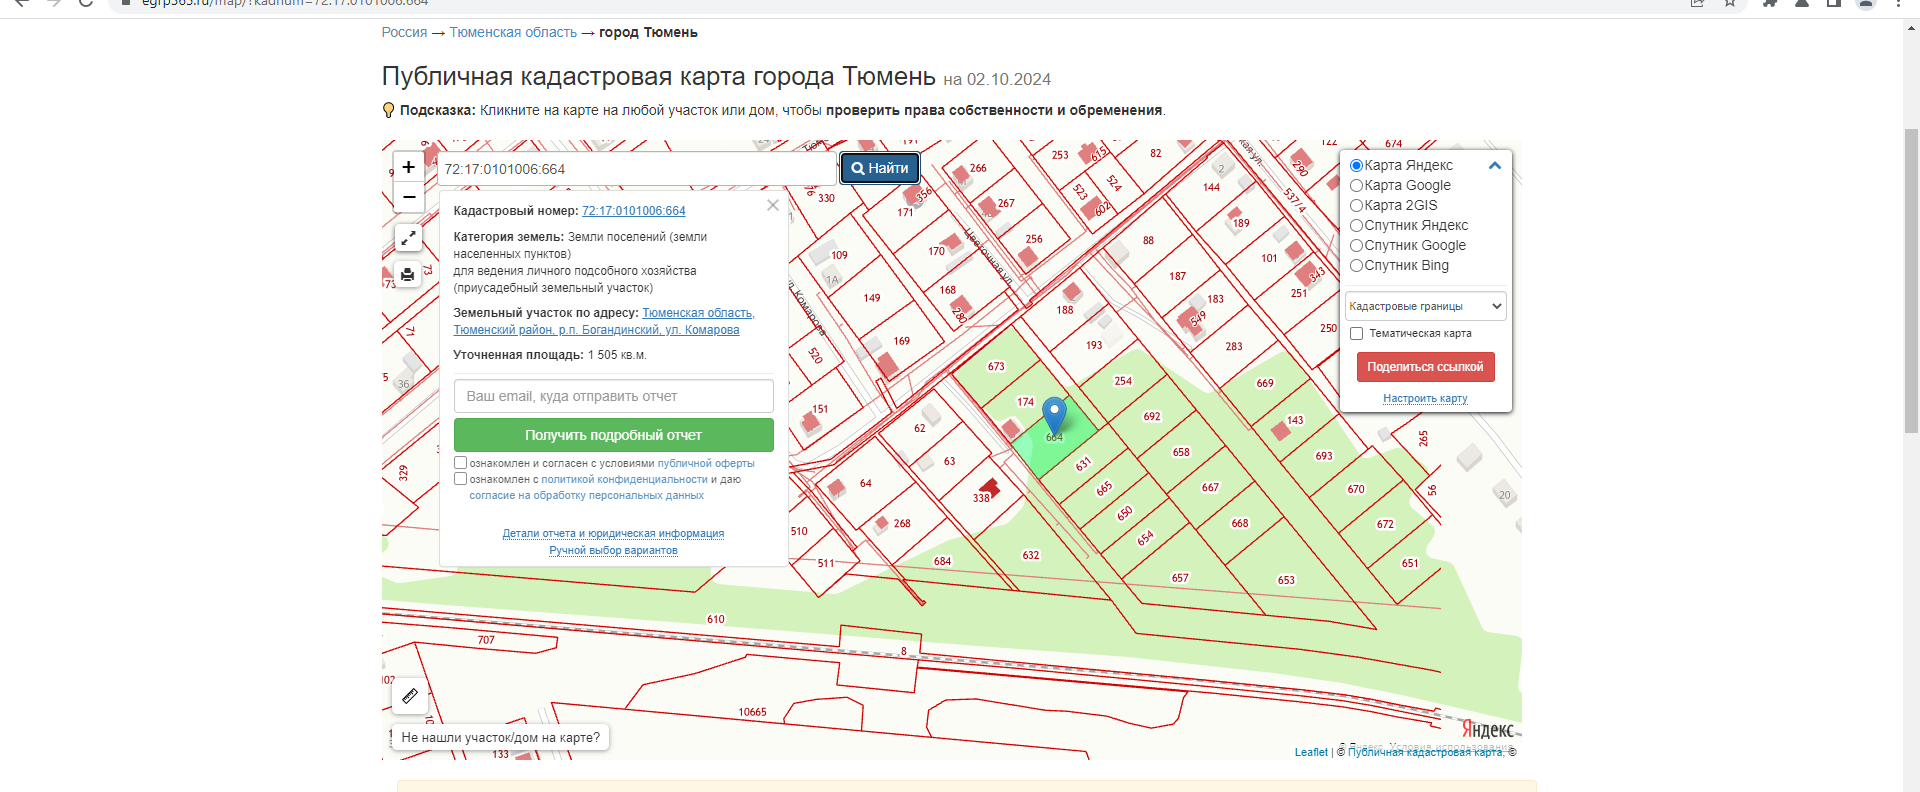Select Спутник Яндекс map layer

1357,226
